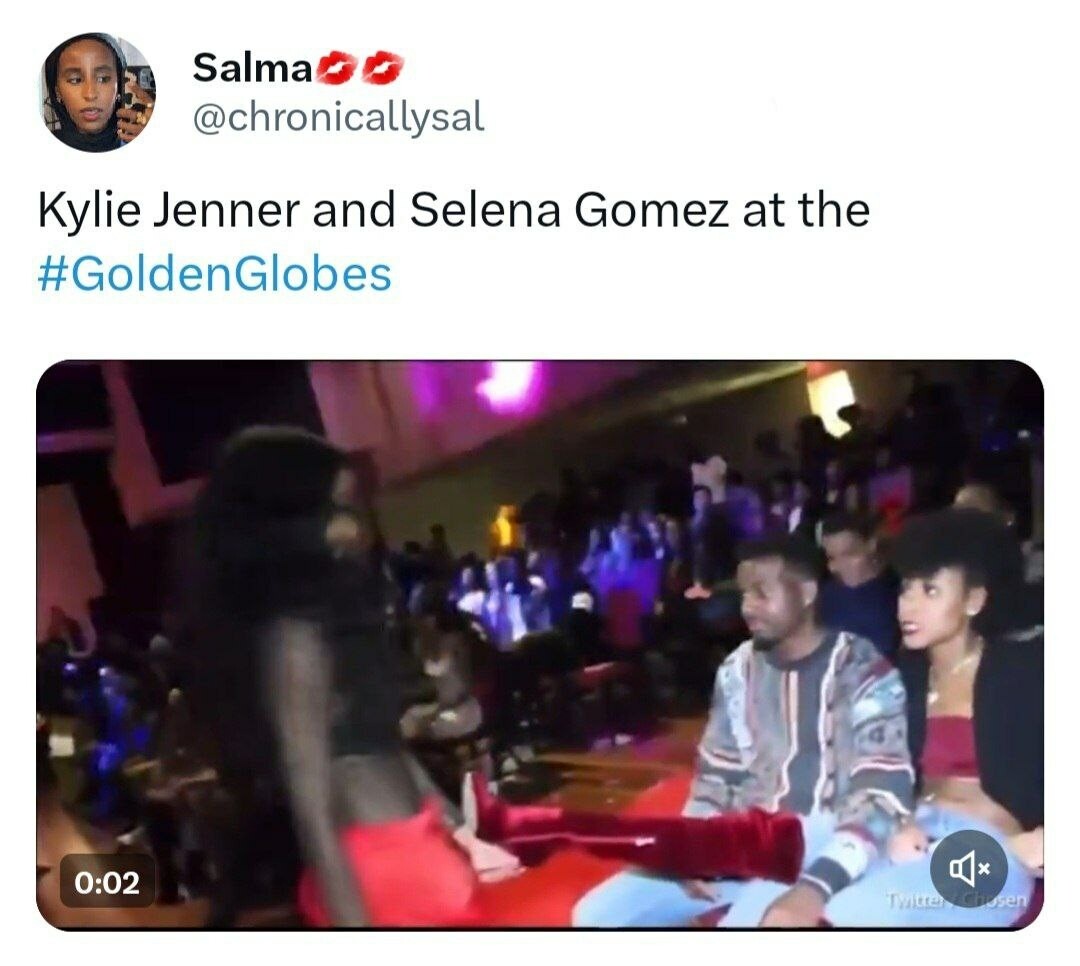The height and width of the screenshot is (966, 1080).
Task: Click the first red kiss-mark emoji
Action: [337, 68]
